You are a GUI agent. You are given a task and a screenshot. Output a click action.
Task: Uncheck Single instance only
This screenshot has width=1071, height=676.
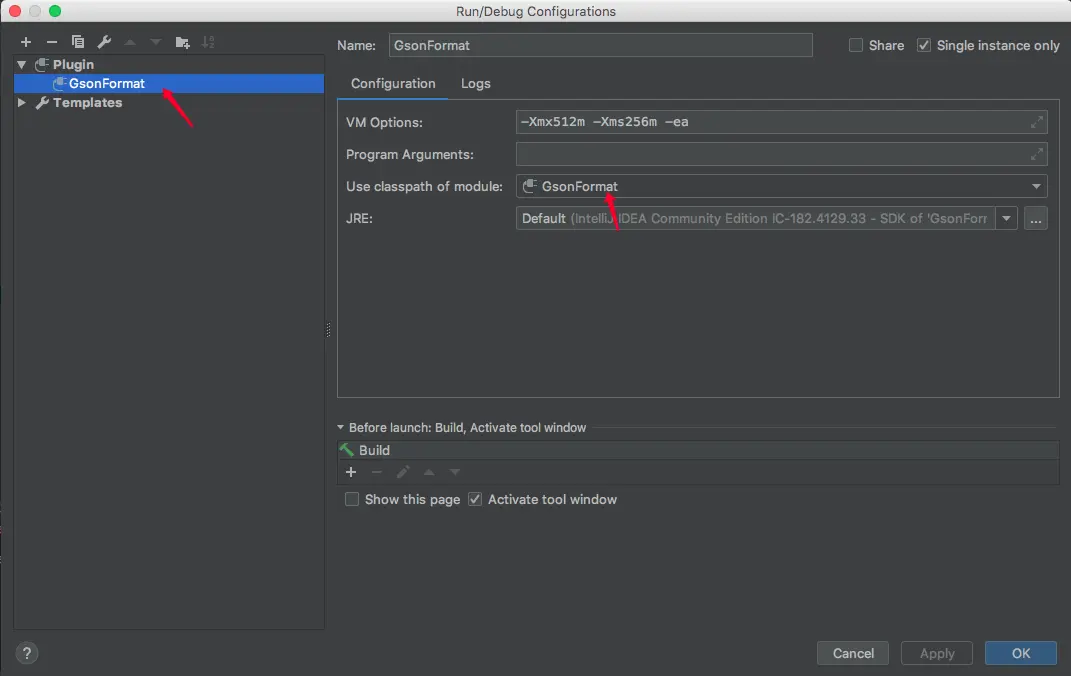point(924,45)
